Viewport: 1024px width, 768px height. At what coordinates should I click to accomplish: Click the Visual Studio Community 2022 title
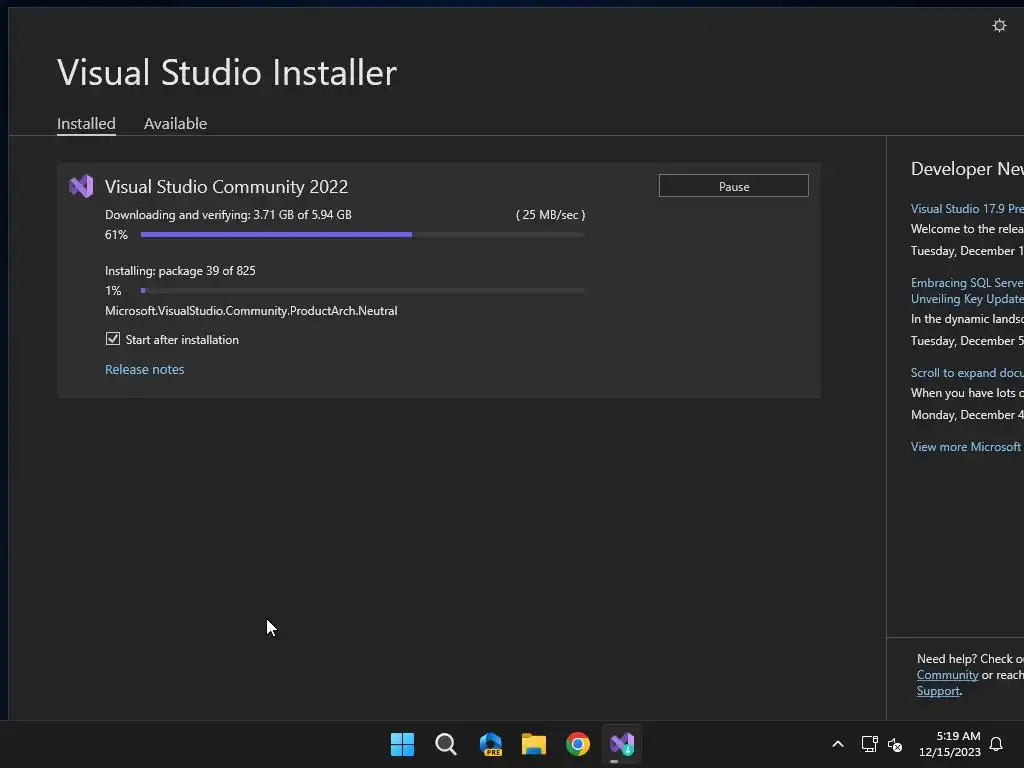coord(226,187)
